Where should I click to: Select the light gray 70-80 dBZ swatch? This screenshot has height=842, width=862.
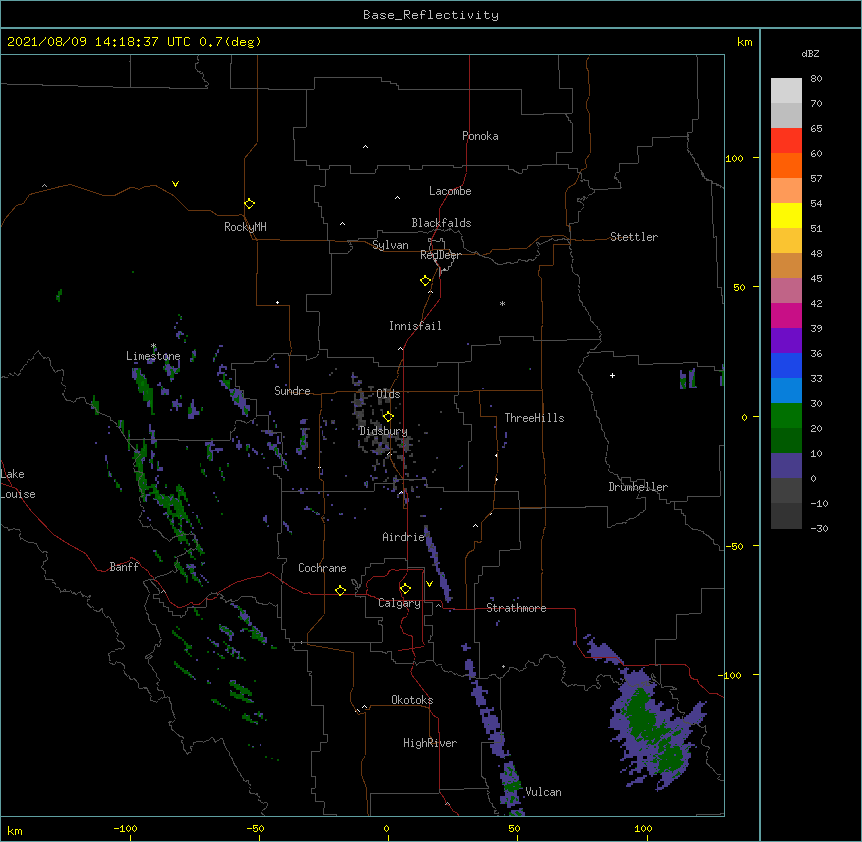coord(786,91)
